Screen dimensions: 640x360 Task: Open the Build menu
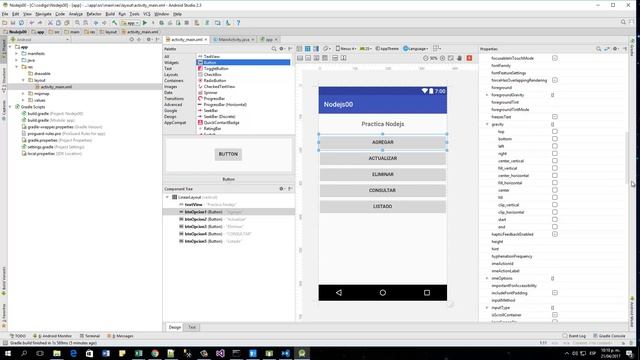click(x=110, y=14)
